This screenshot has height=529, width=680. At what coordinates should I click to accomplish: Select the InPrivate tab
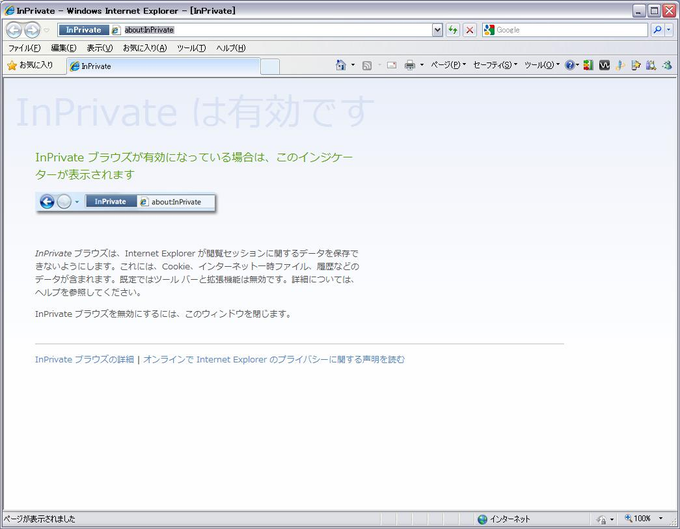(x=163, y=66)
